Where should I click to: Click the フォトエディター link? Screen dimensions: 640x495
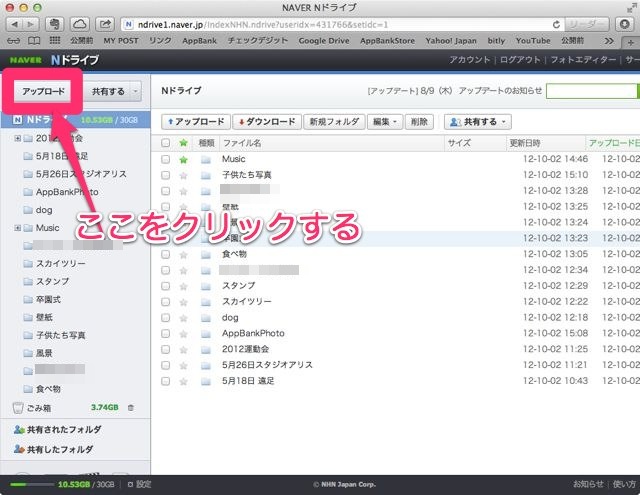coord(583,60)
